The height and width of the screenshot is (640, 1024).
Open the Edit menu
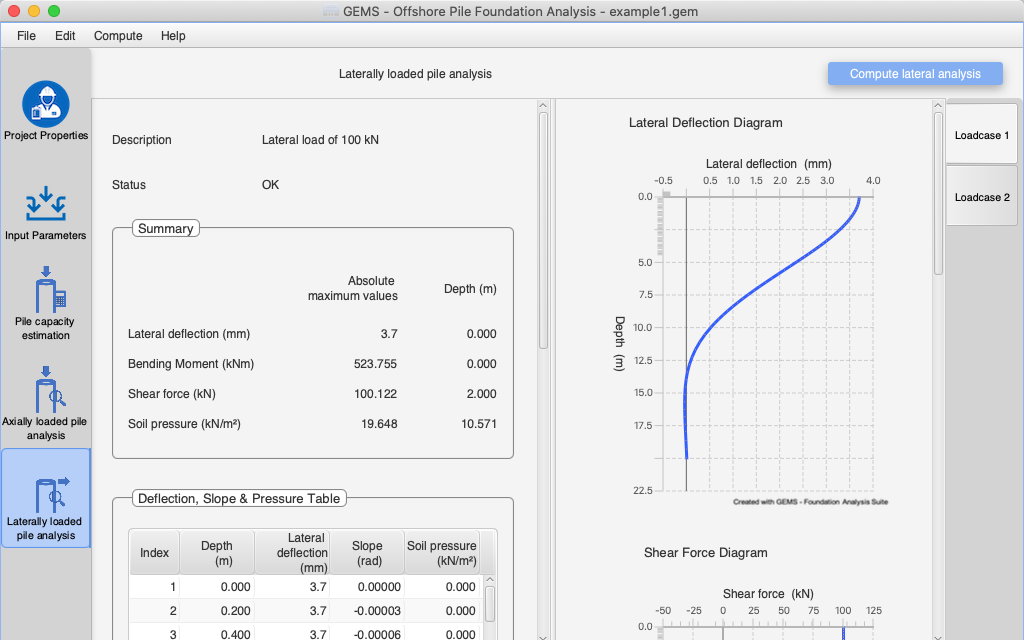[x=65, y=36]
